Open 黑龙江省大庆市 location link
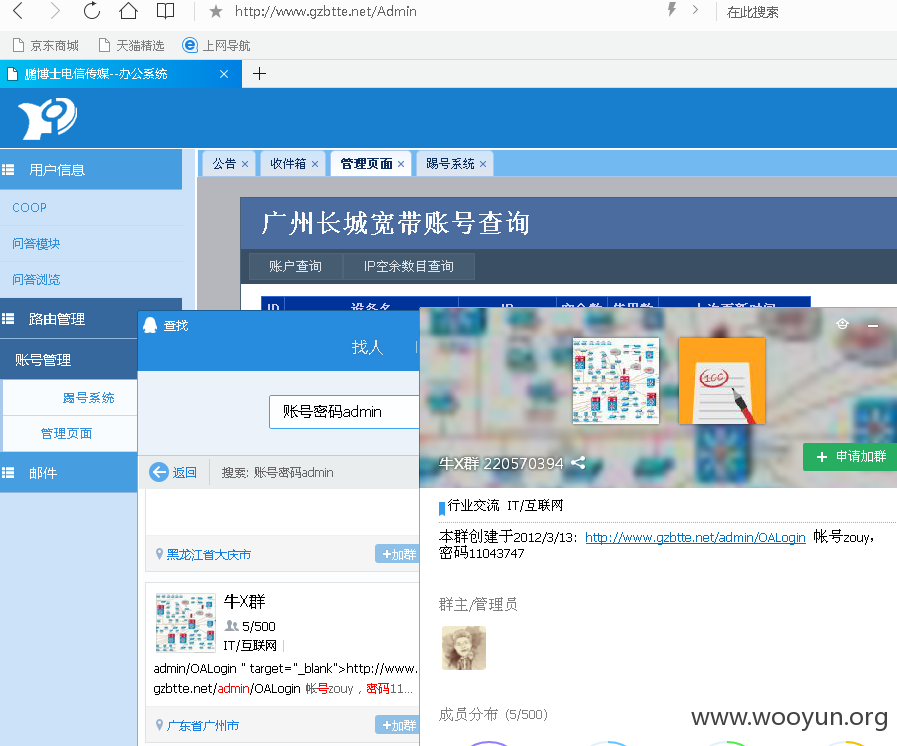The image size is (897, 746). 208,554
